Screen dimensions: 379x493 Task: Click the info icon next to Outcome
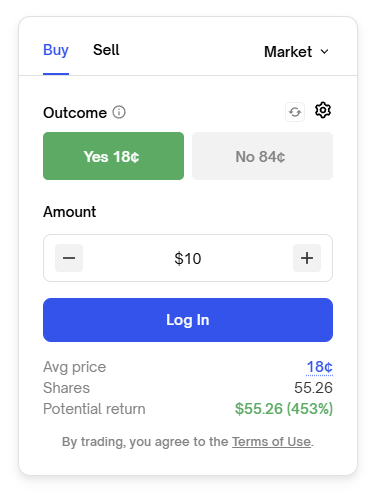coord(119,112)
